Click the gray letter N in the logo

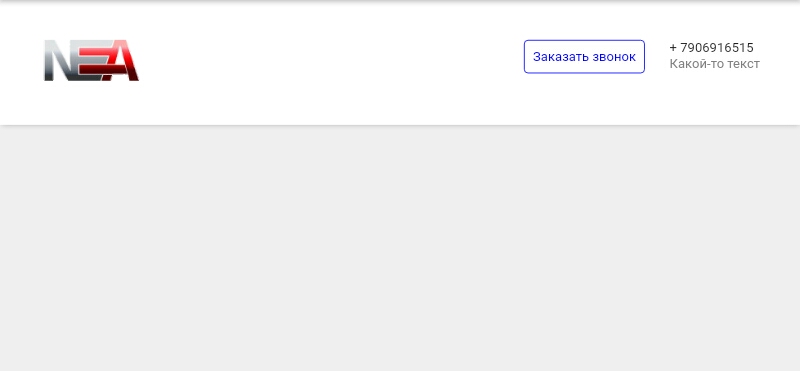click(x=60, y=60)
